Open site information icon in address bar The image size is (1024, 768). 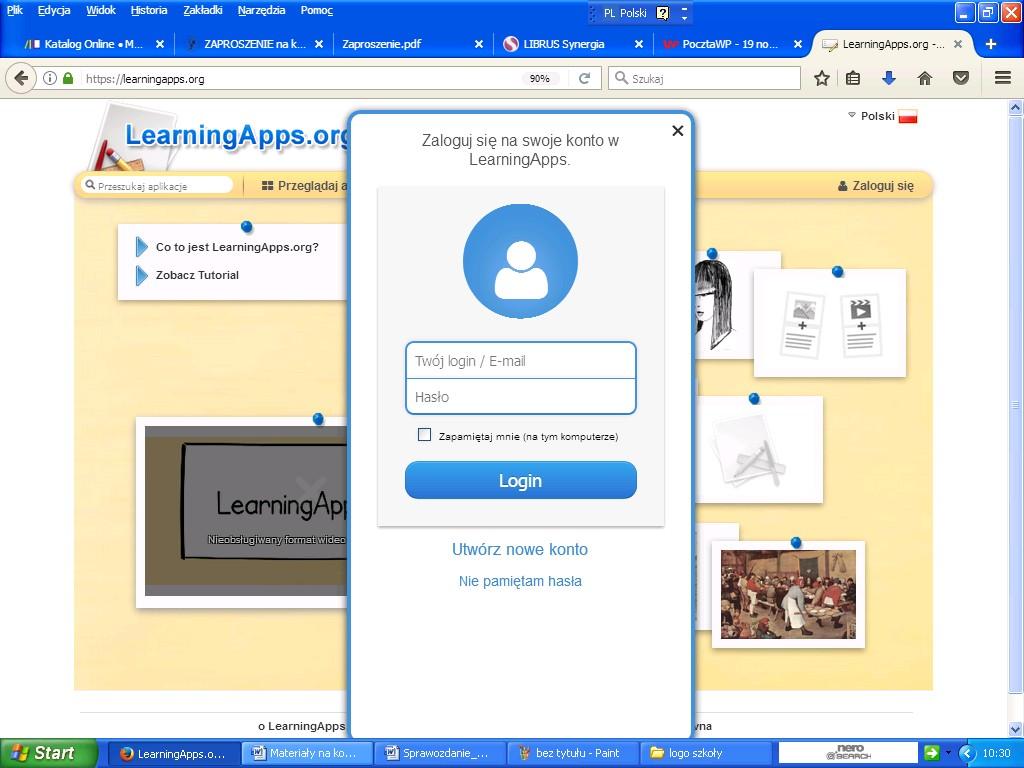pos(50,78)
